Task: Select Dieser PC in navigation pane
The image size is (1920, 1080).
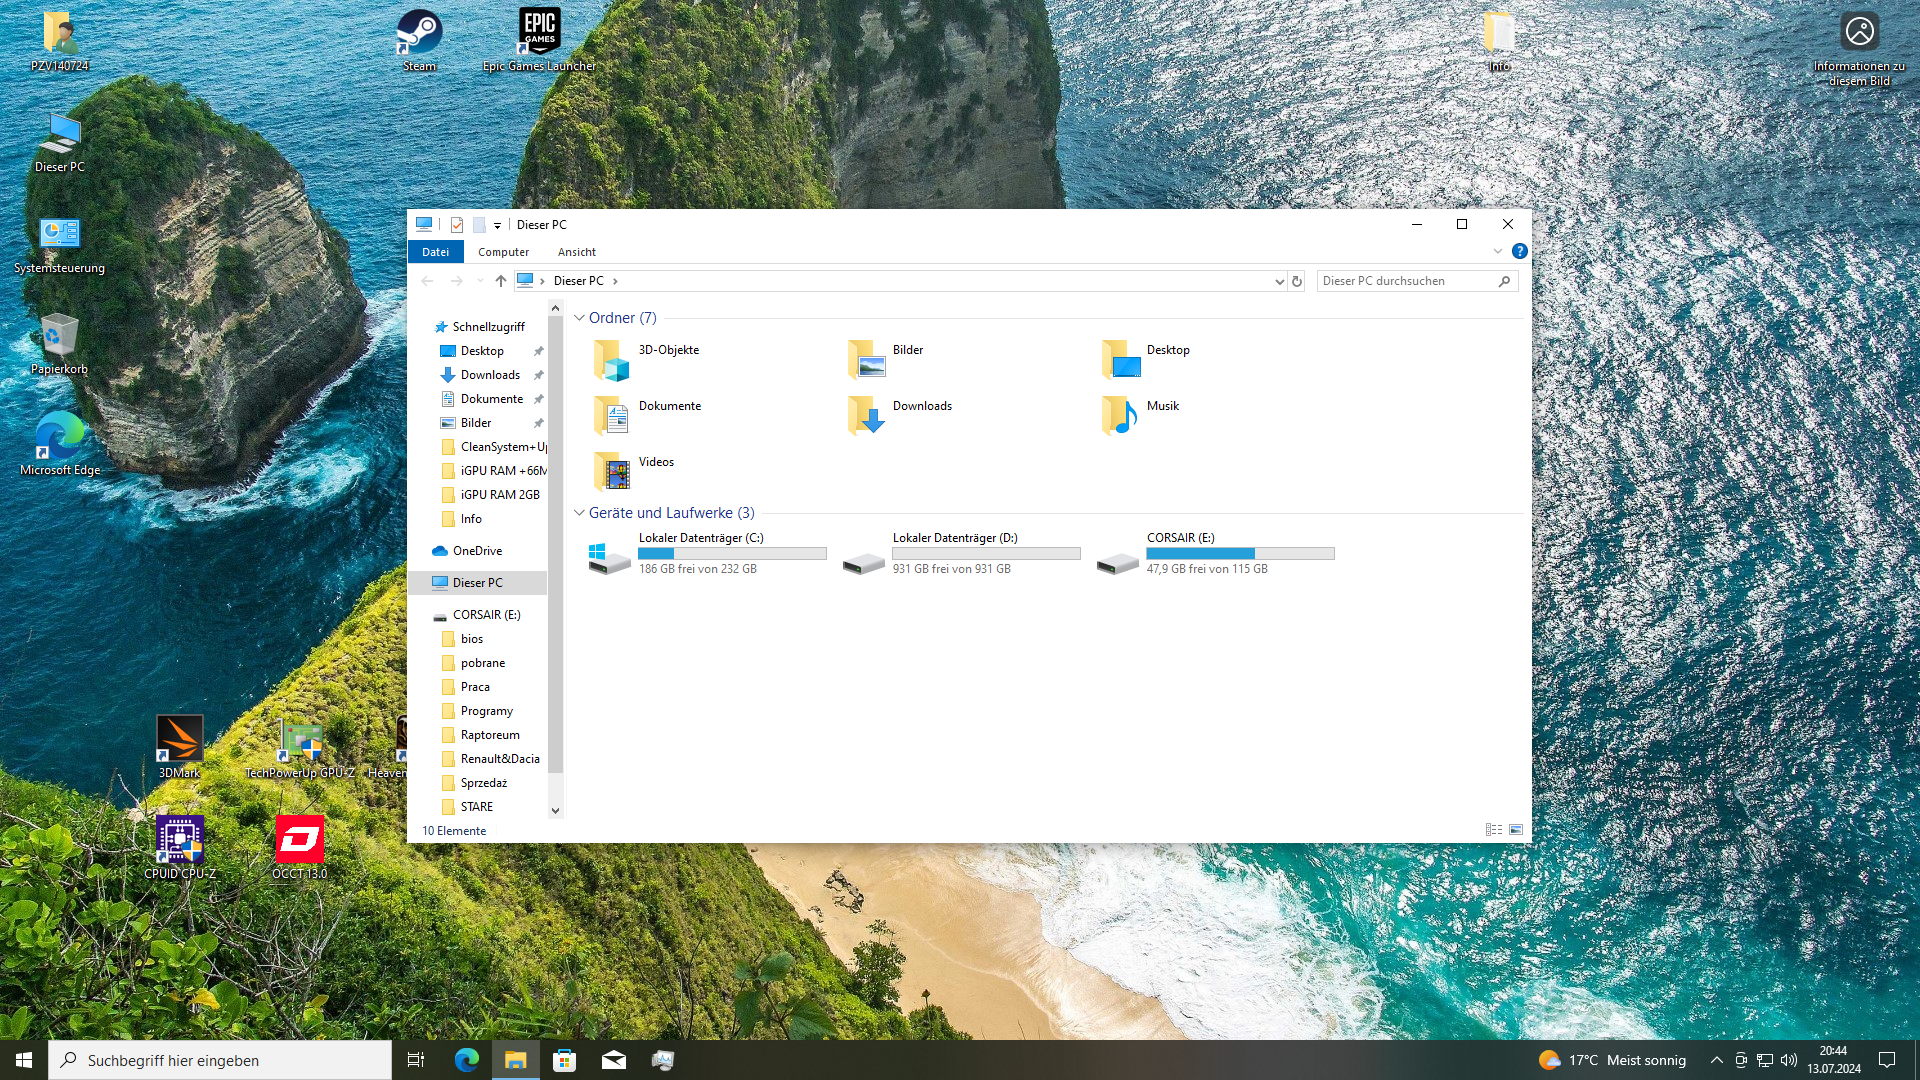Action: point(477,583)
